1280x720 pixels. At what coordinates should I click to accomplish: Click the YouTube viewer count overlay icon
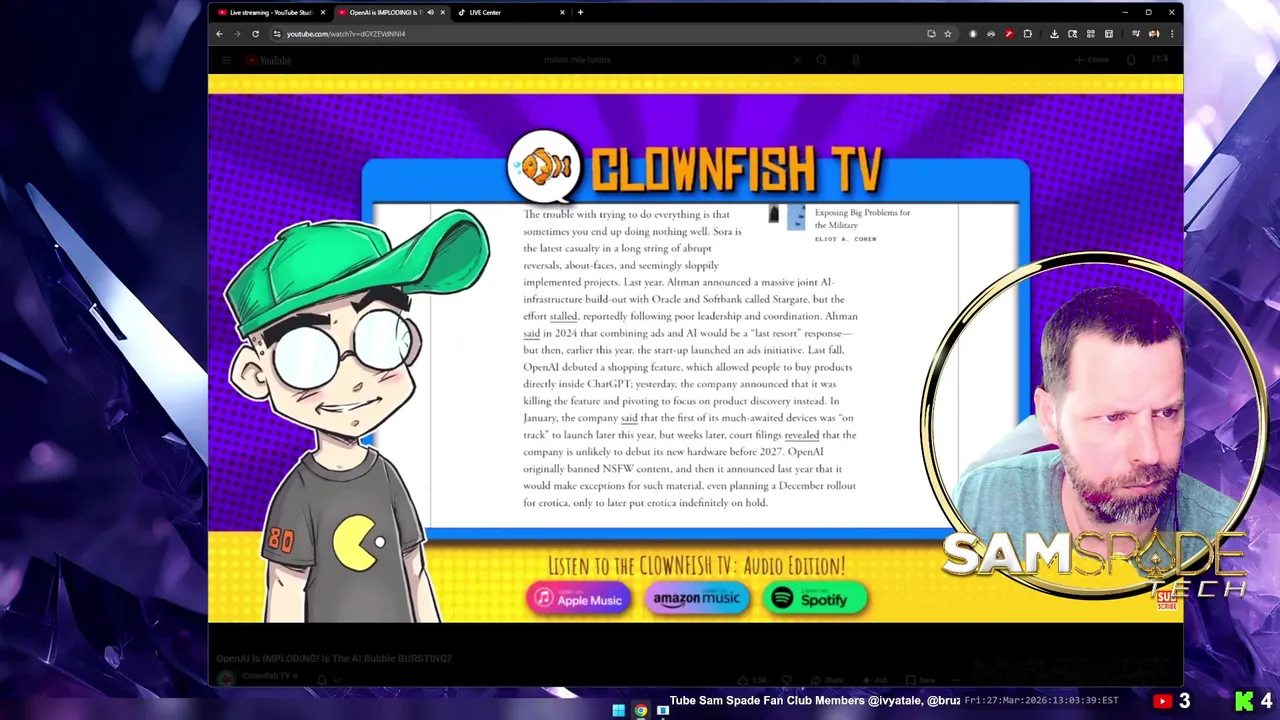[1162, 701]
